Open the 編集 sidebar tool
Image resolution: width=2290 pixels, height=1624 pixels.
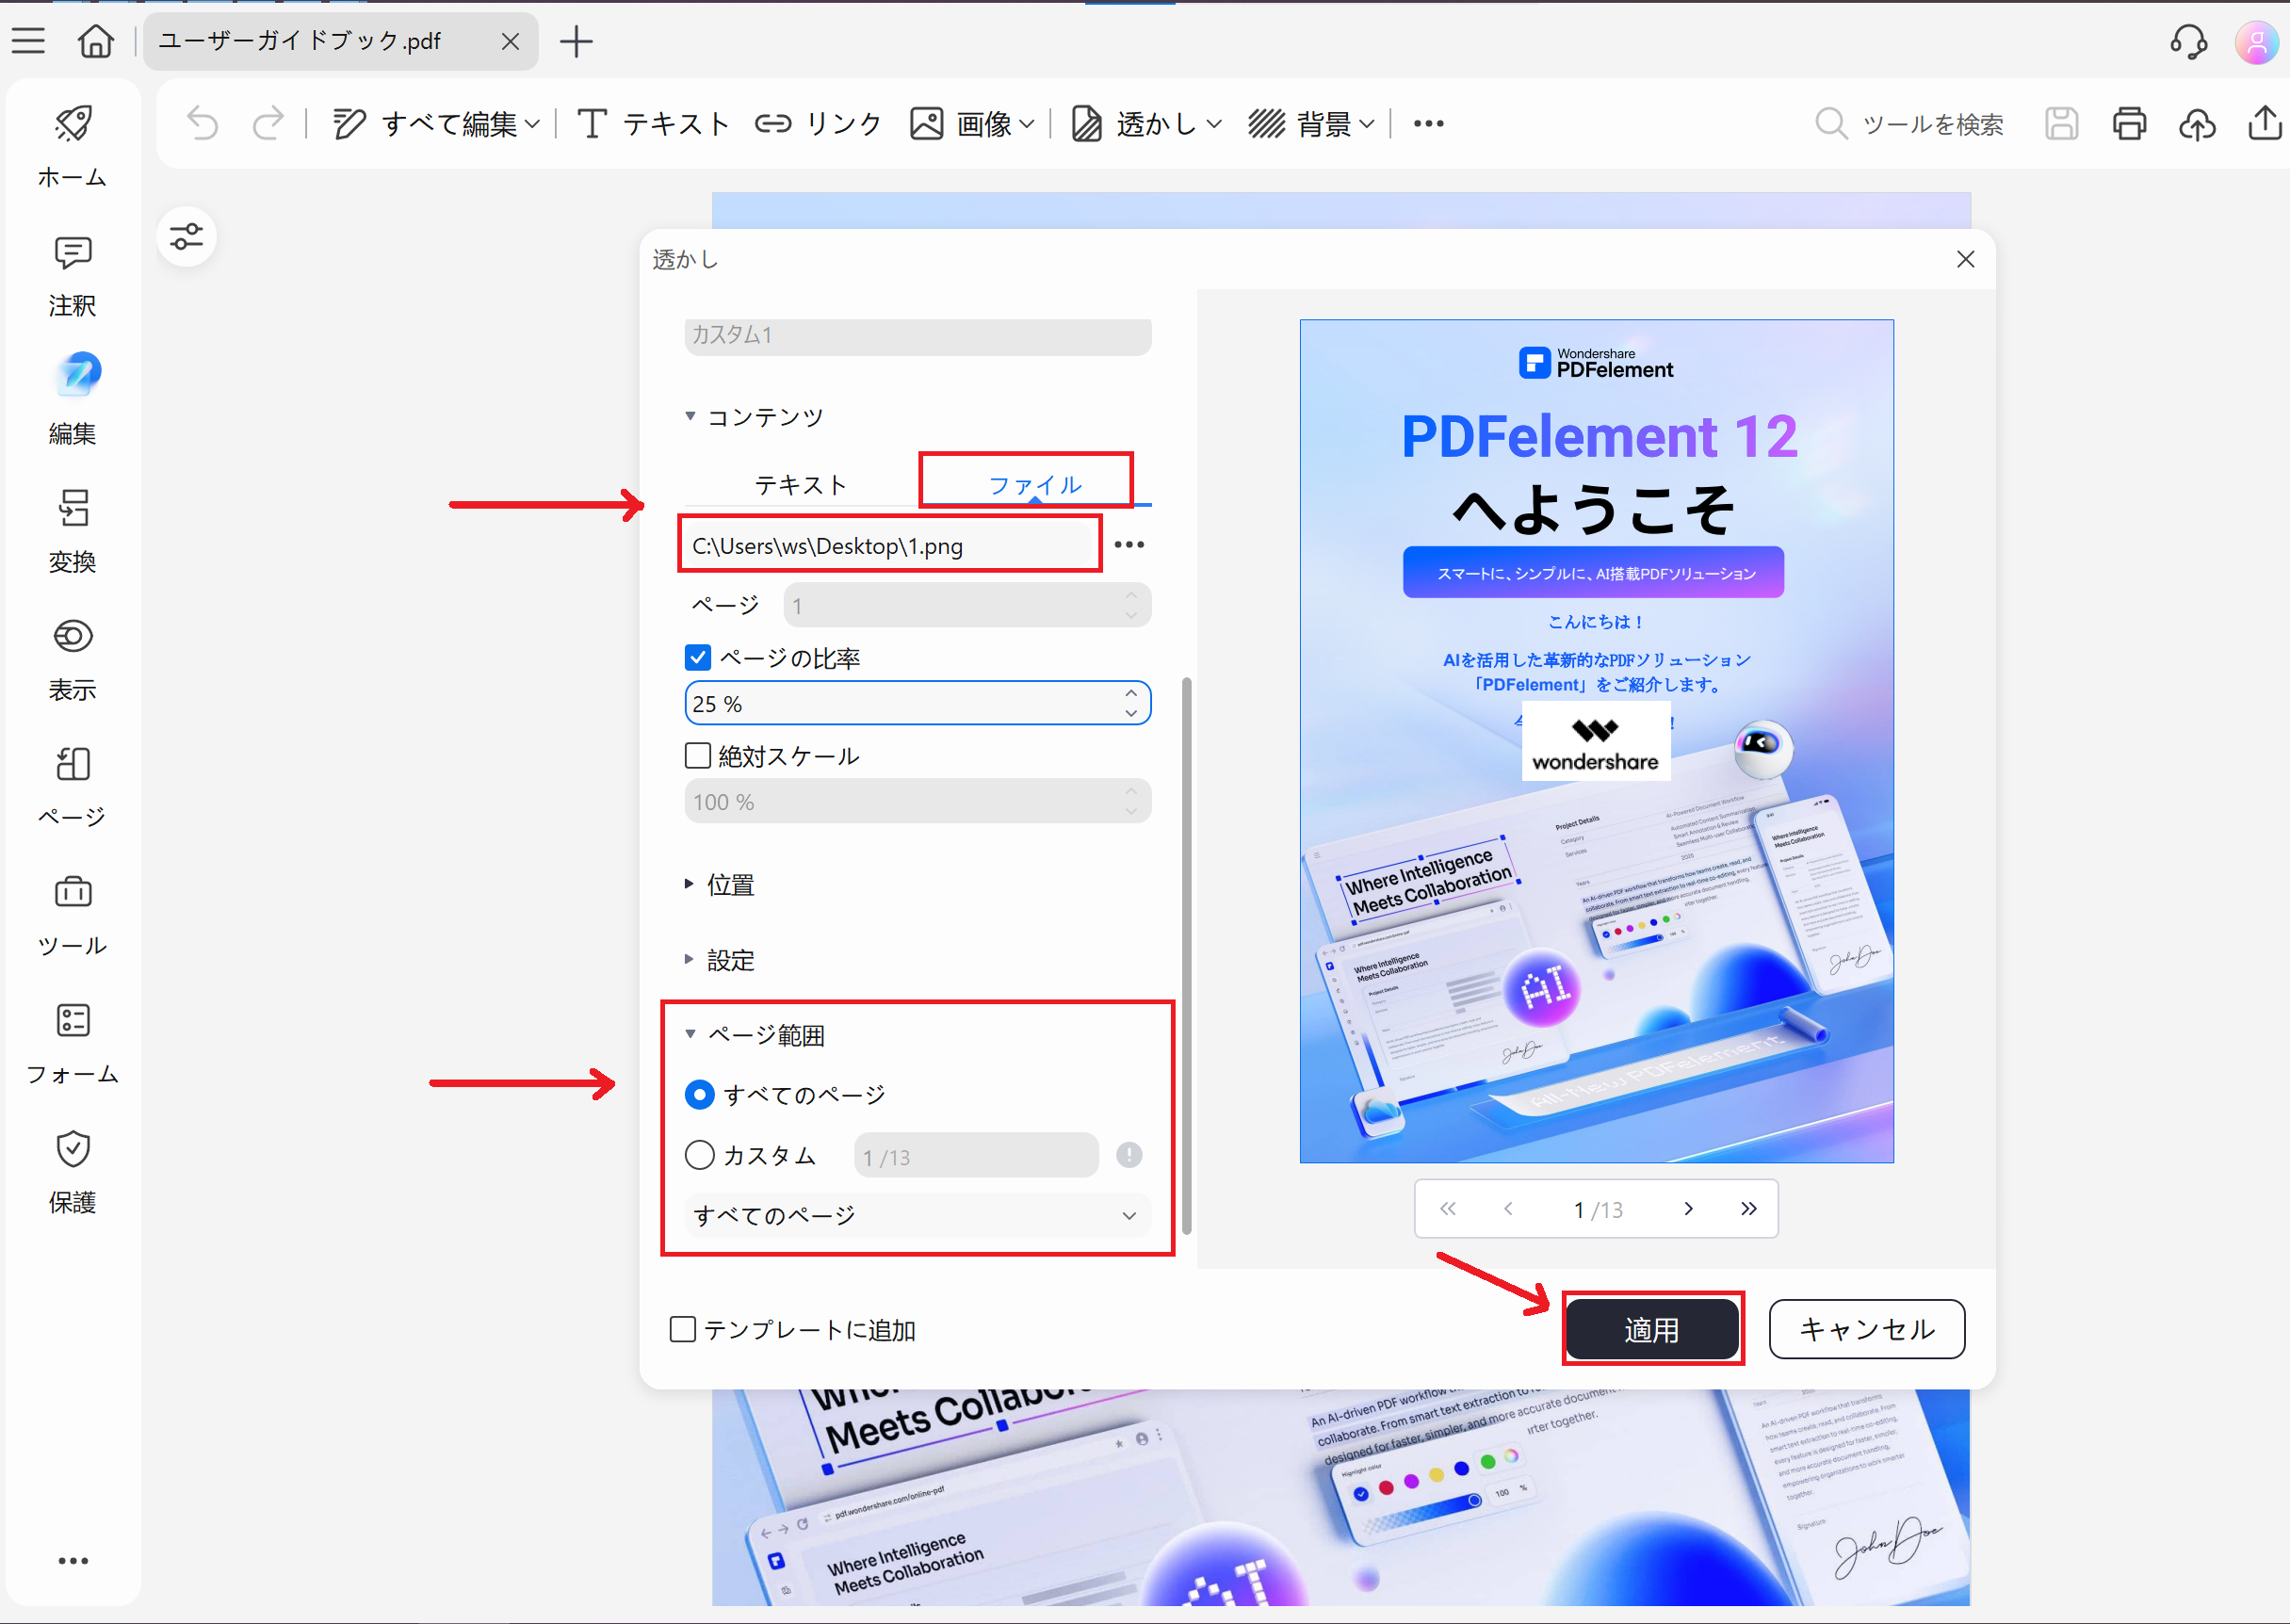pos(73,400)
